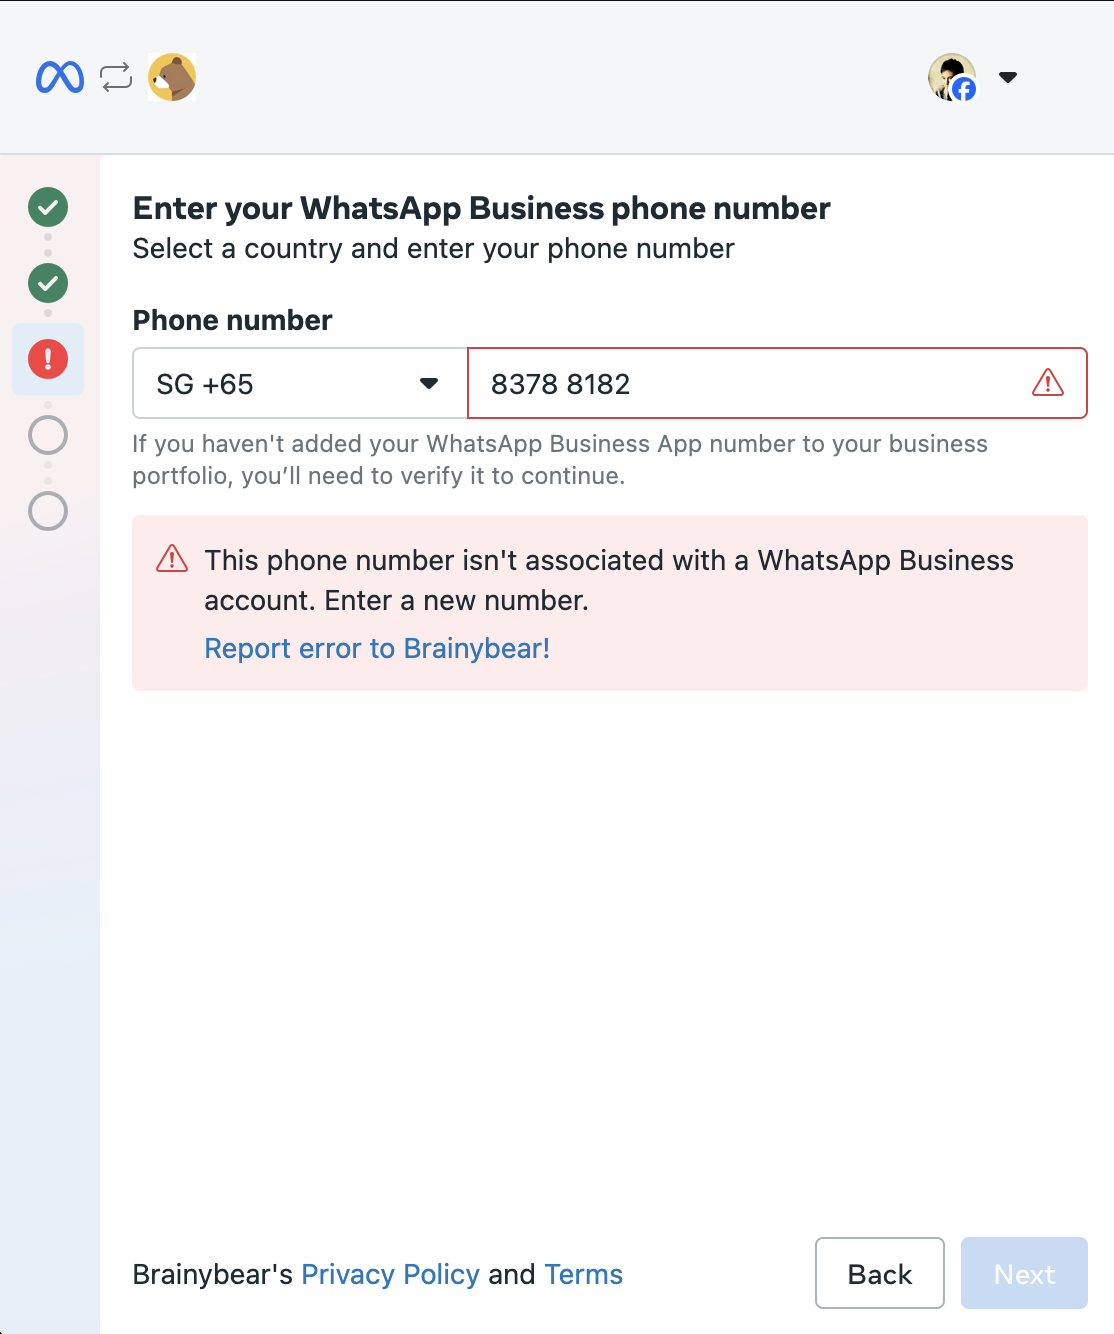Click the Facebook profile avatar
The image size is (1114, 1334).
tap(952, 77)
